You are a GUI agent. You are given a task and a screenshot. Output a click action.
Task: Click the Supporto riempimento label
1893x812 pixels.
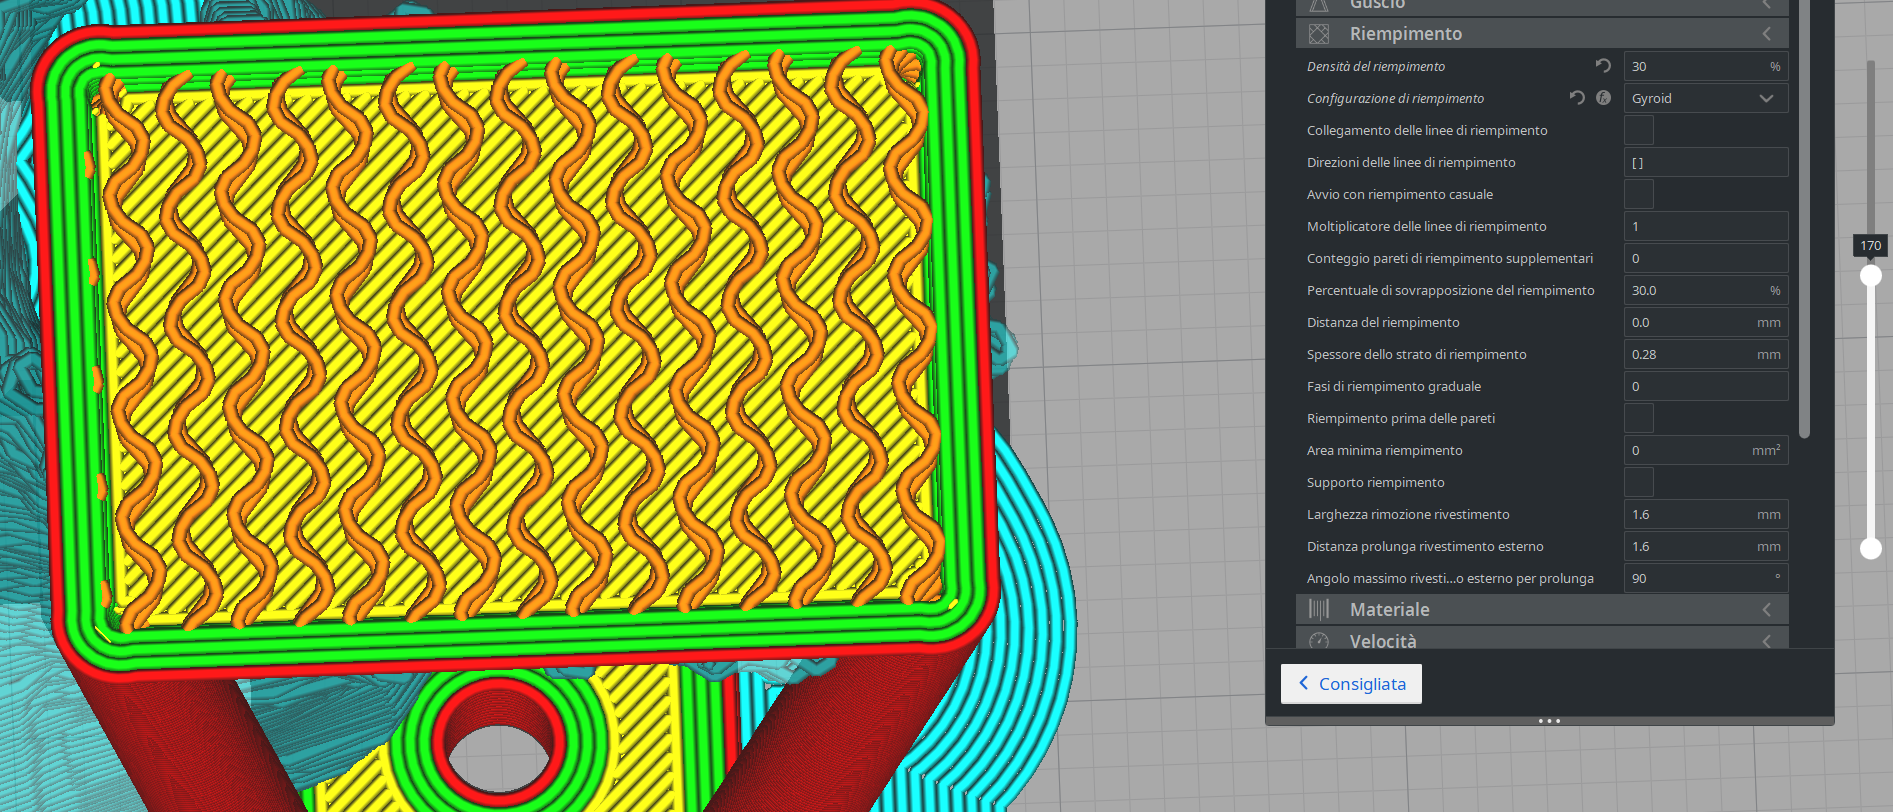(1375, 482)
